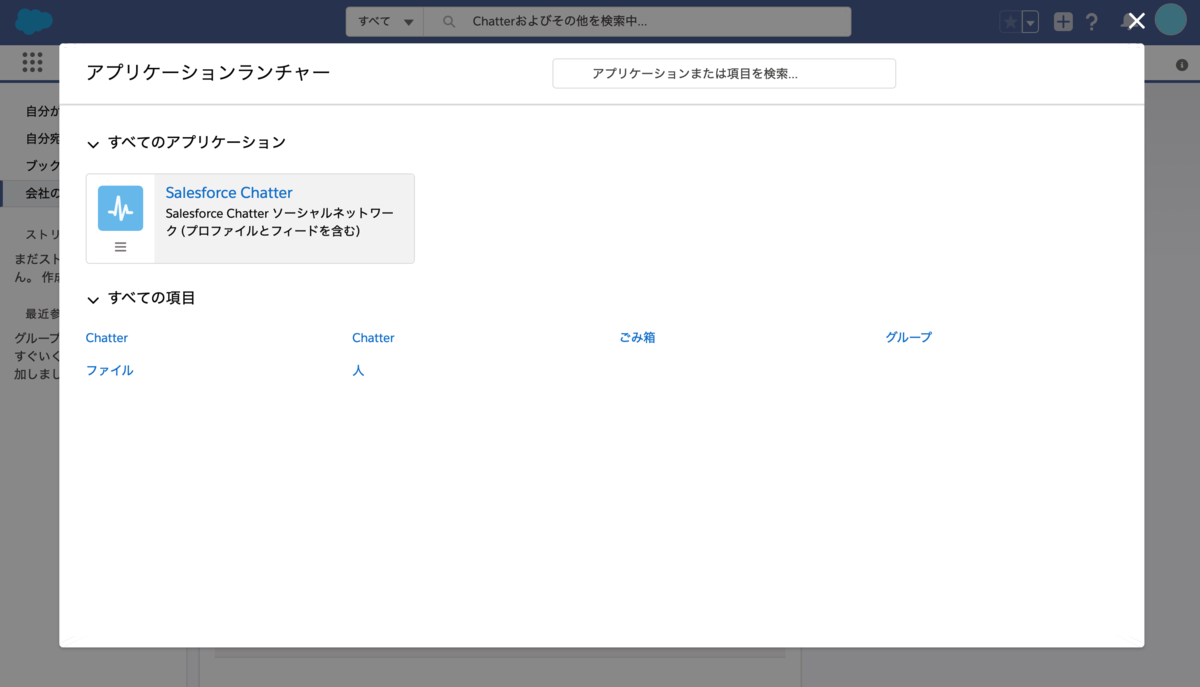This screenshot has width=1200, height=687.
Task: Open the すべて search scope dropdown
Action: pos(384,20)
